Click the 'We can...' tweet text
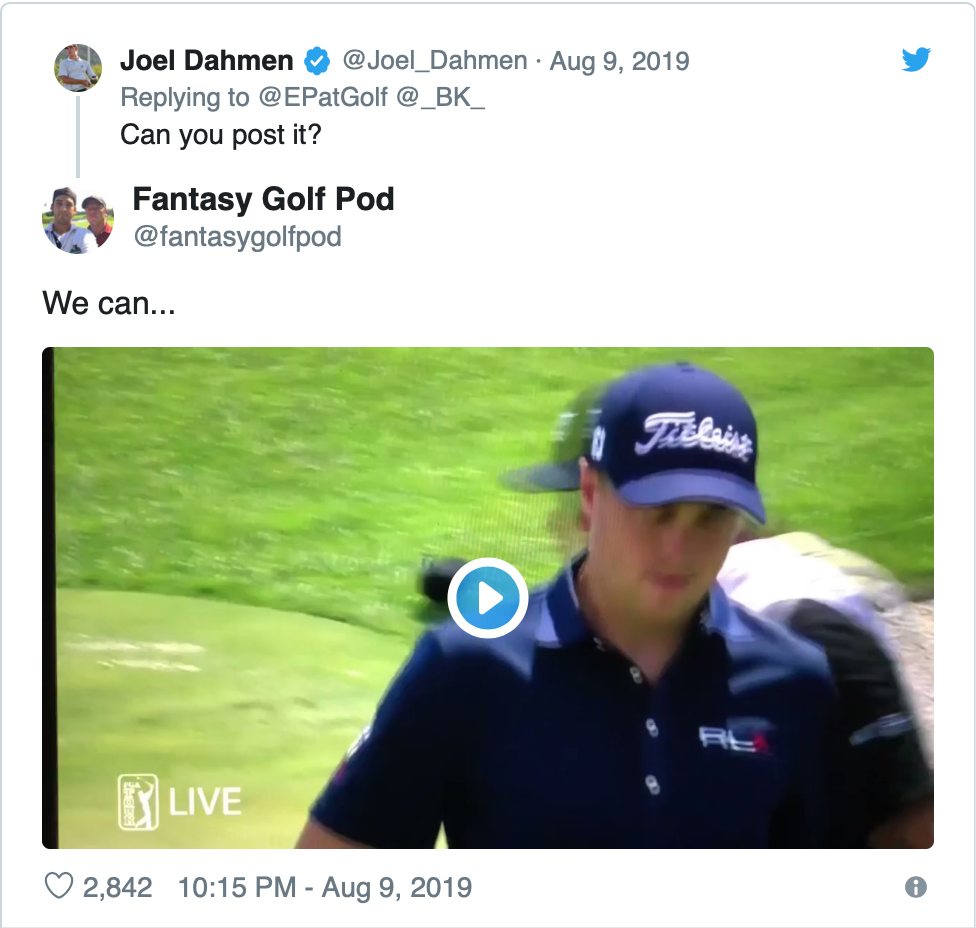Screen dimensions: 976x928 tap(109, 303)
